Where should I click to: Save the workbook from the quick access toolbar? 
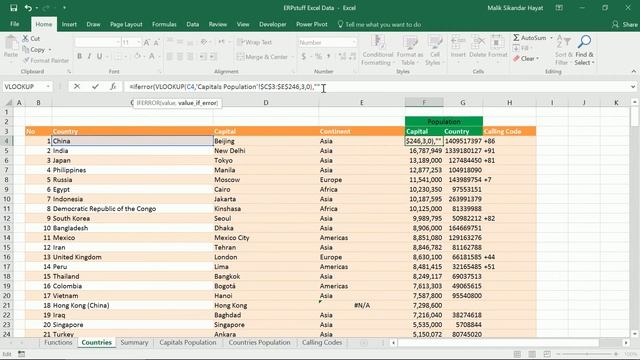13,8
